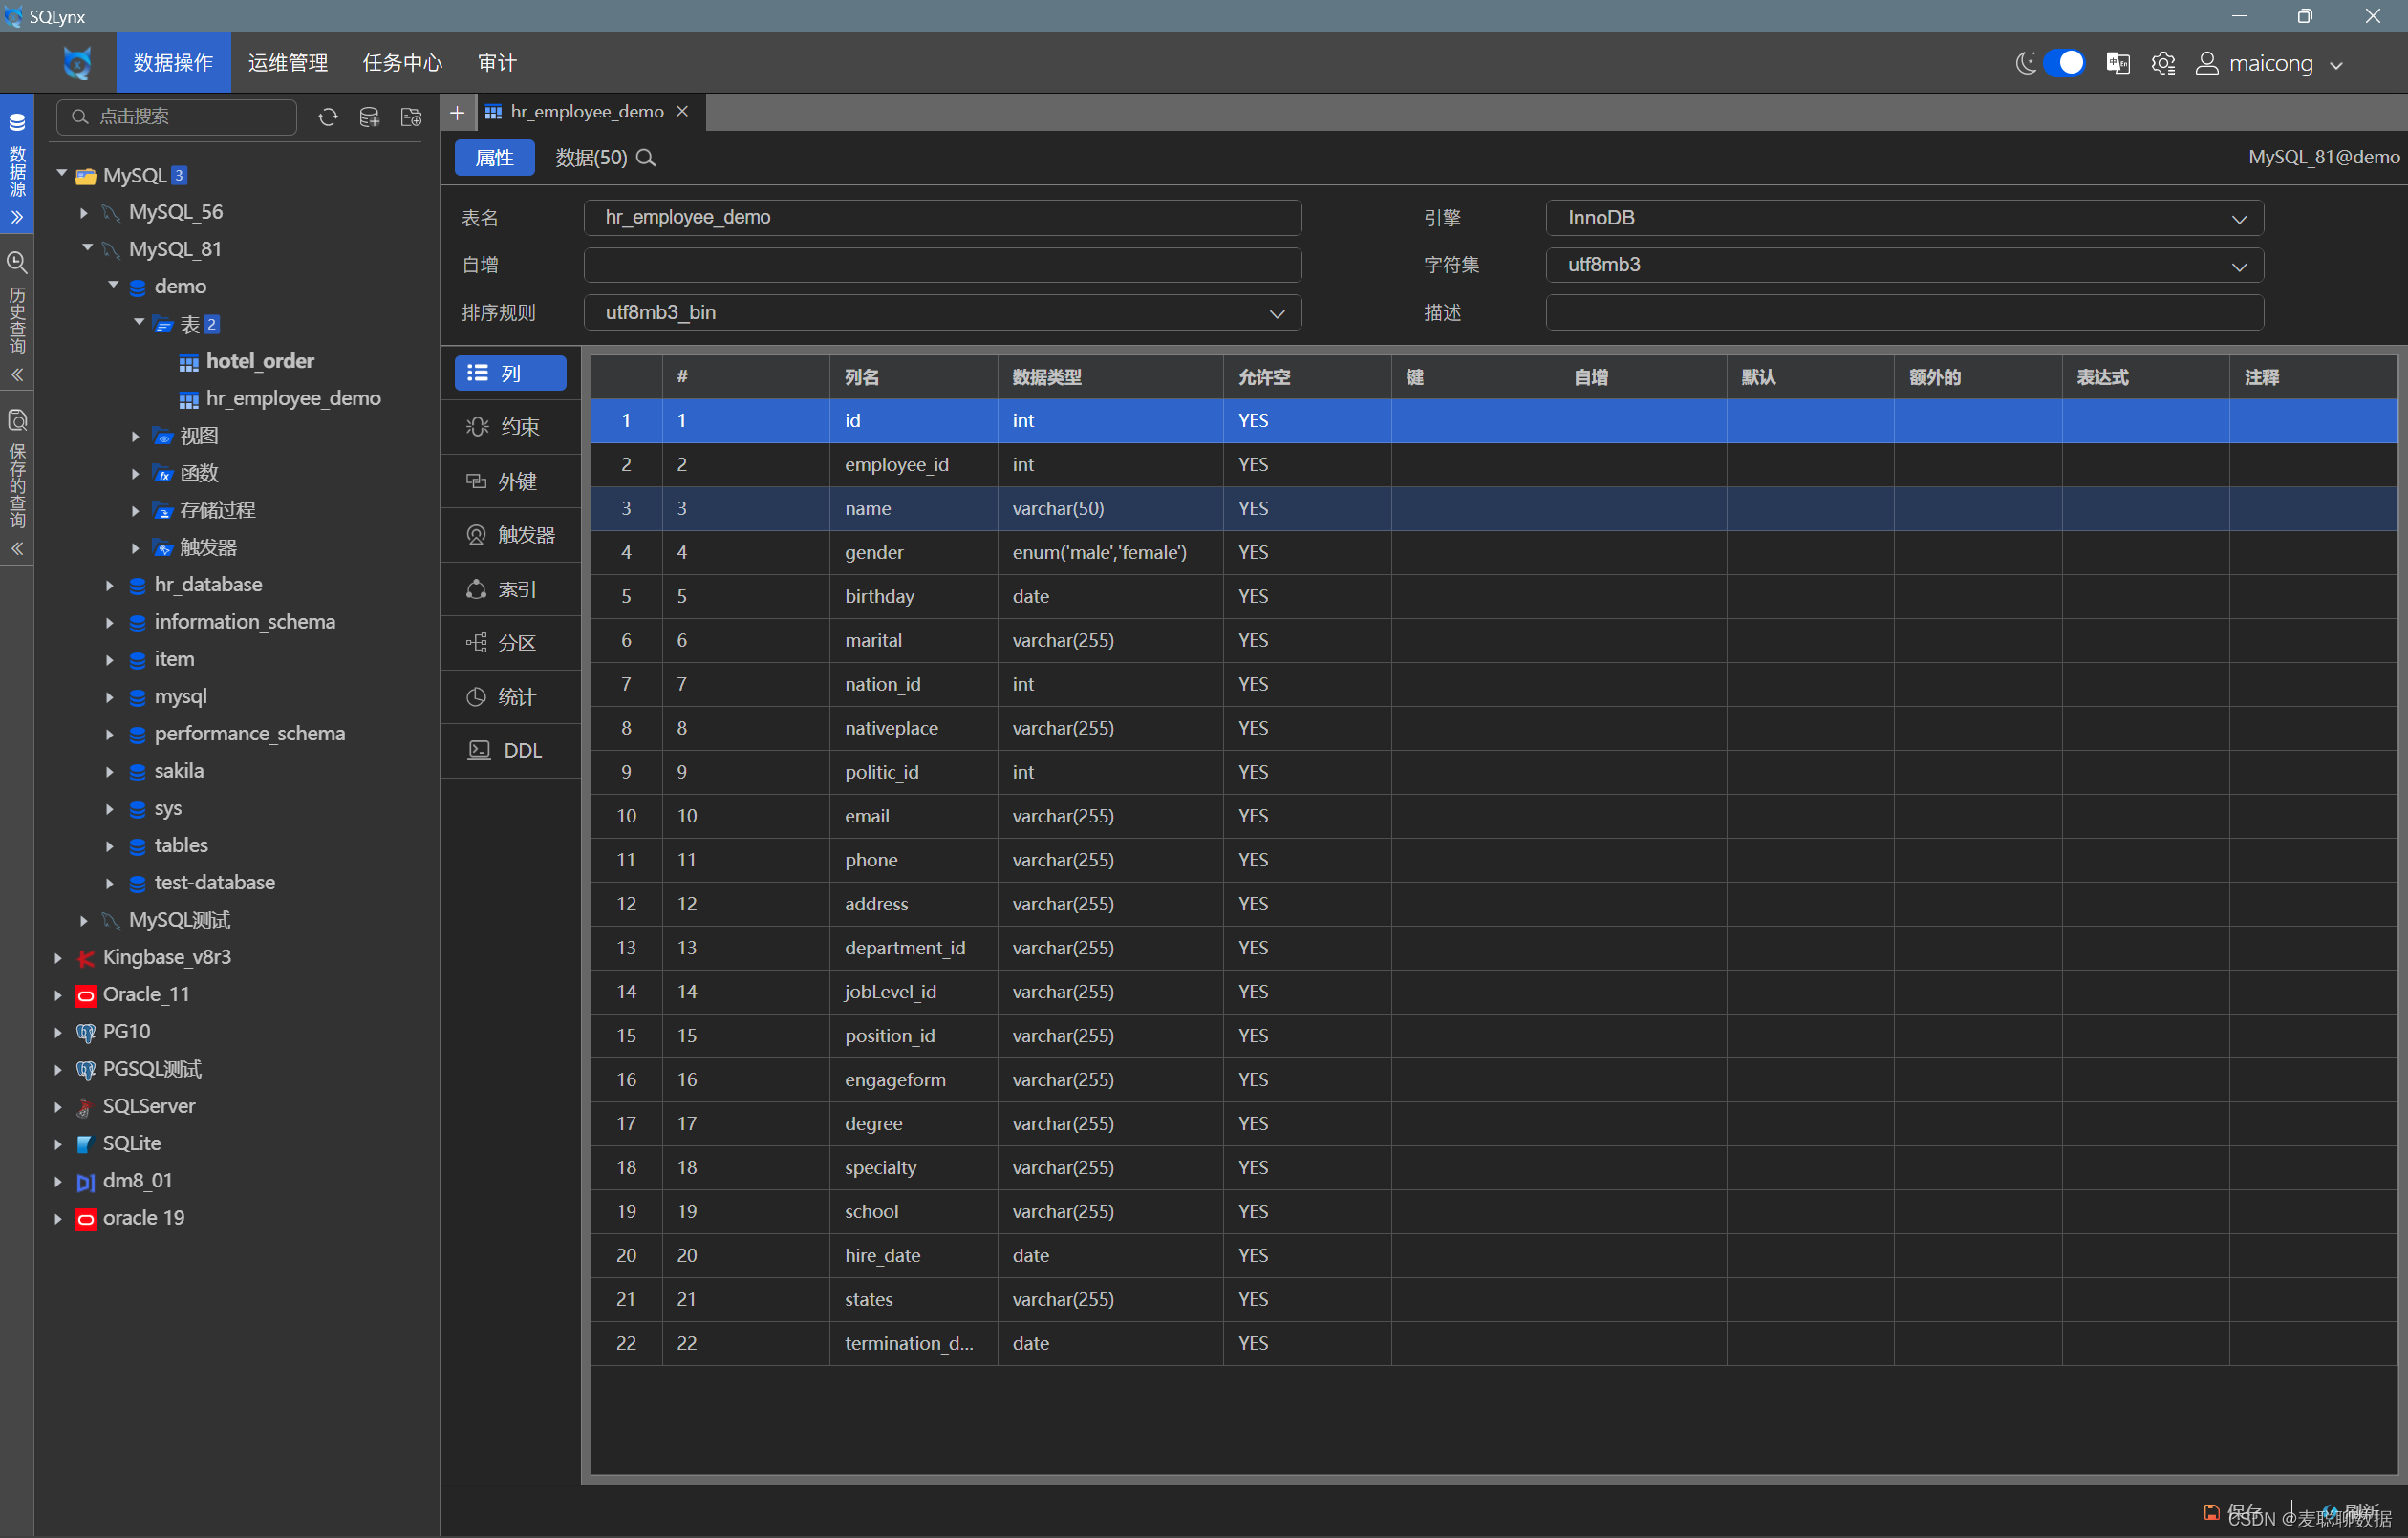Click the add data source icon
Screen dimensions: 2408x1538
(369, 117)
